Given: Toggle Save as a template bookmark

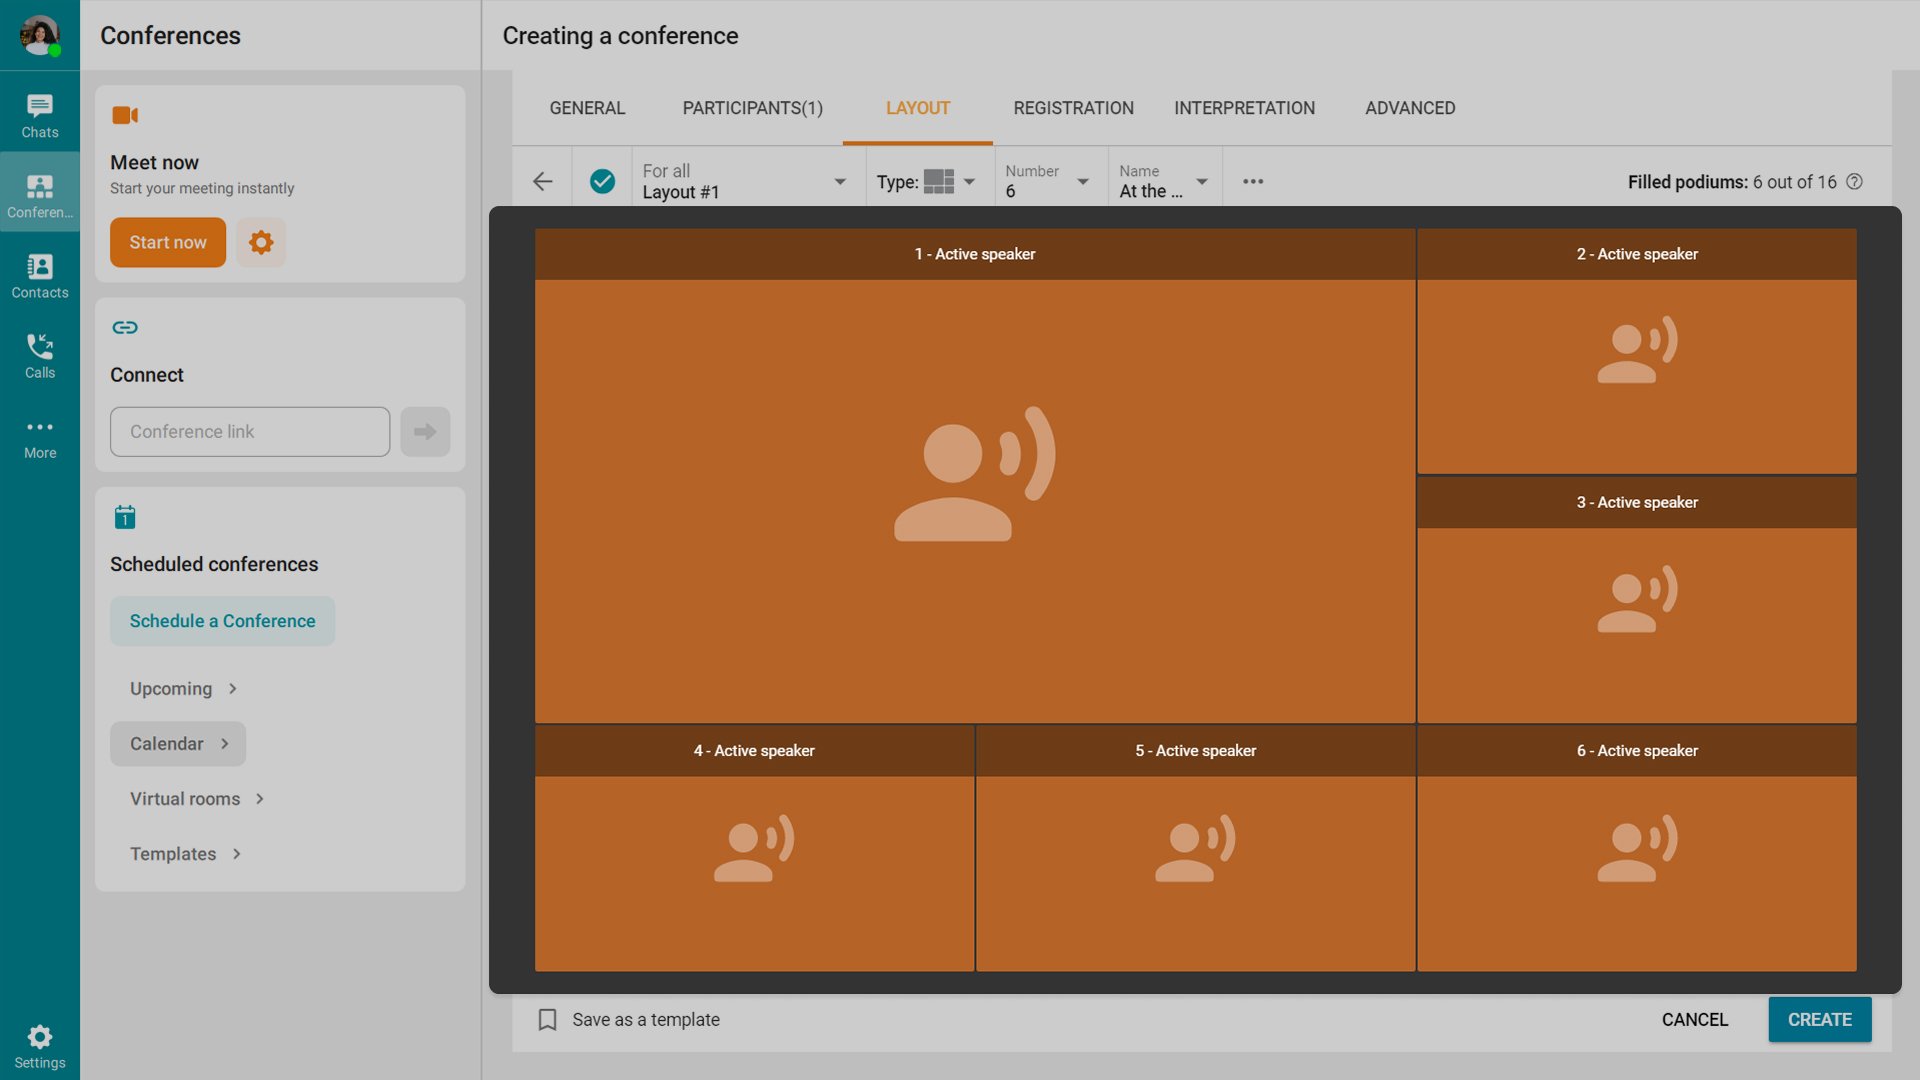Looking at the screenshot, I should (x=547, y=1019).
